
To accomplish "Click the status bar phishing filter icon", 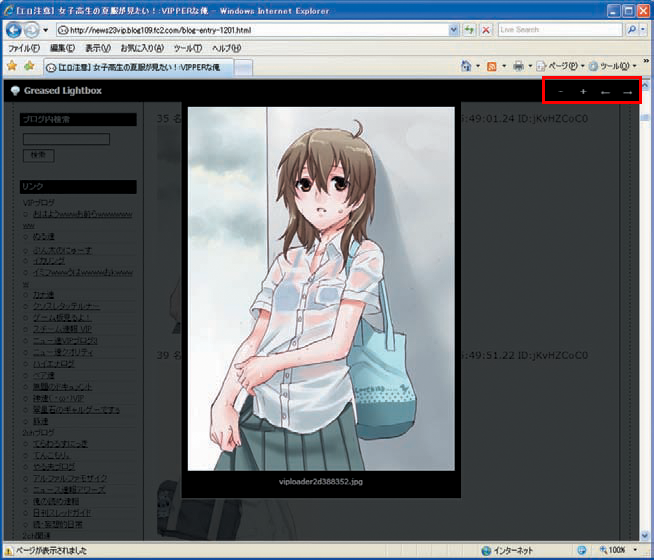I will point(582,550).
